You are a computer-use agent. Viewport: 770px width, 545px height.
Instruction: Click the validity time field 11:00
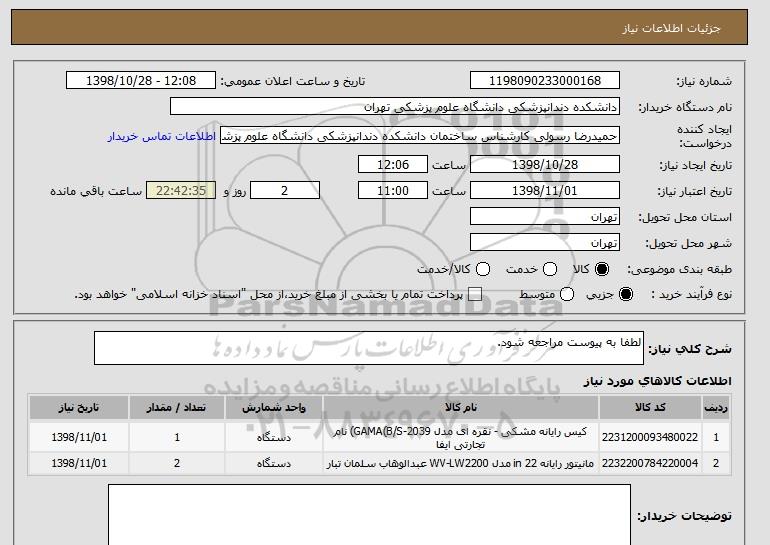[x=393, y=191]
